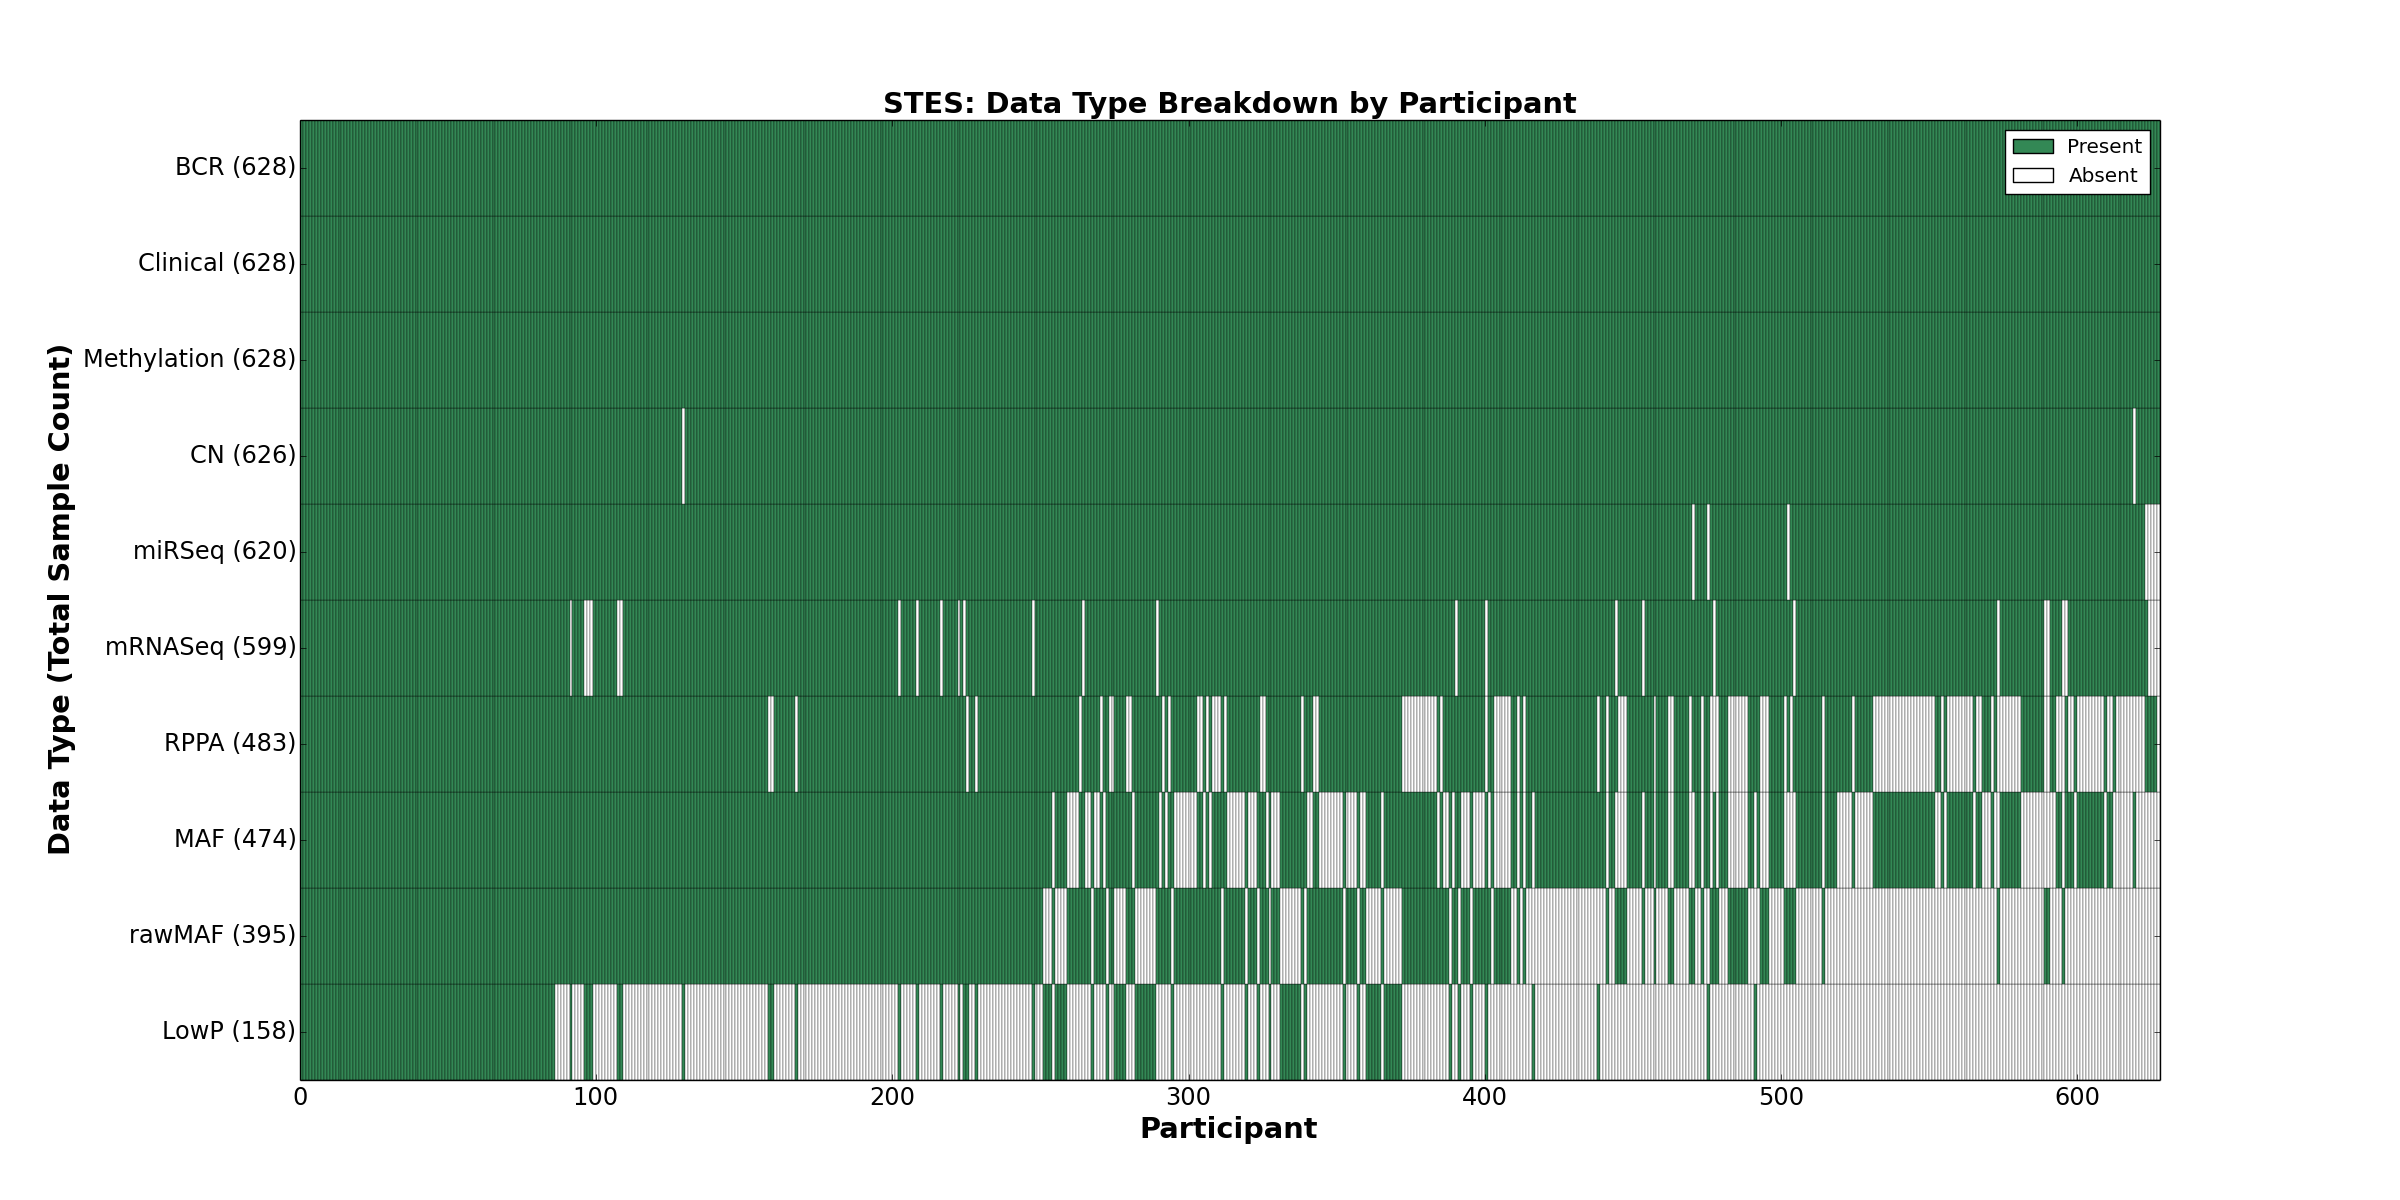Click the chart title text
The image size is (2400, 1200).
click(1229, 104)
